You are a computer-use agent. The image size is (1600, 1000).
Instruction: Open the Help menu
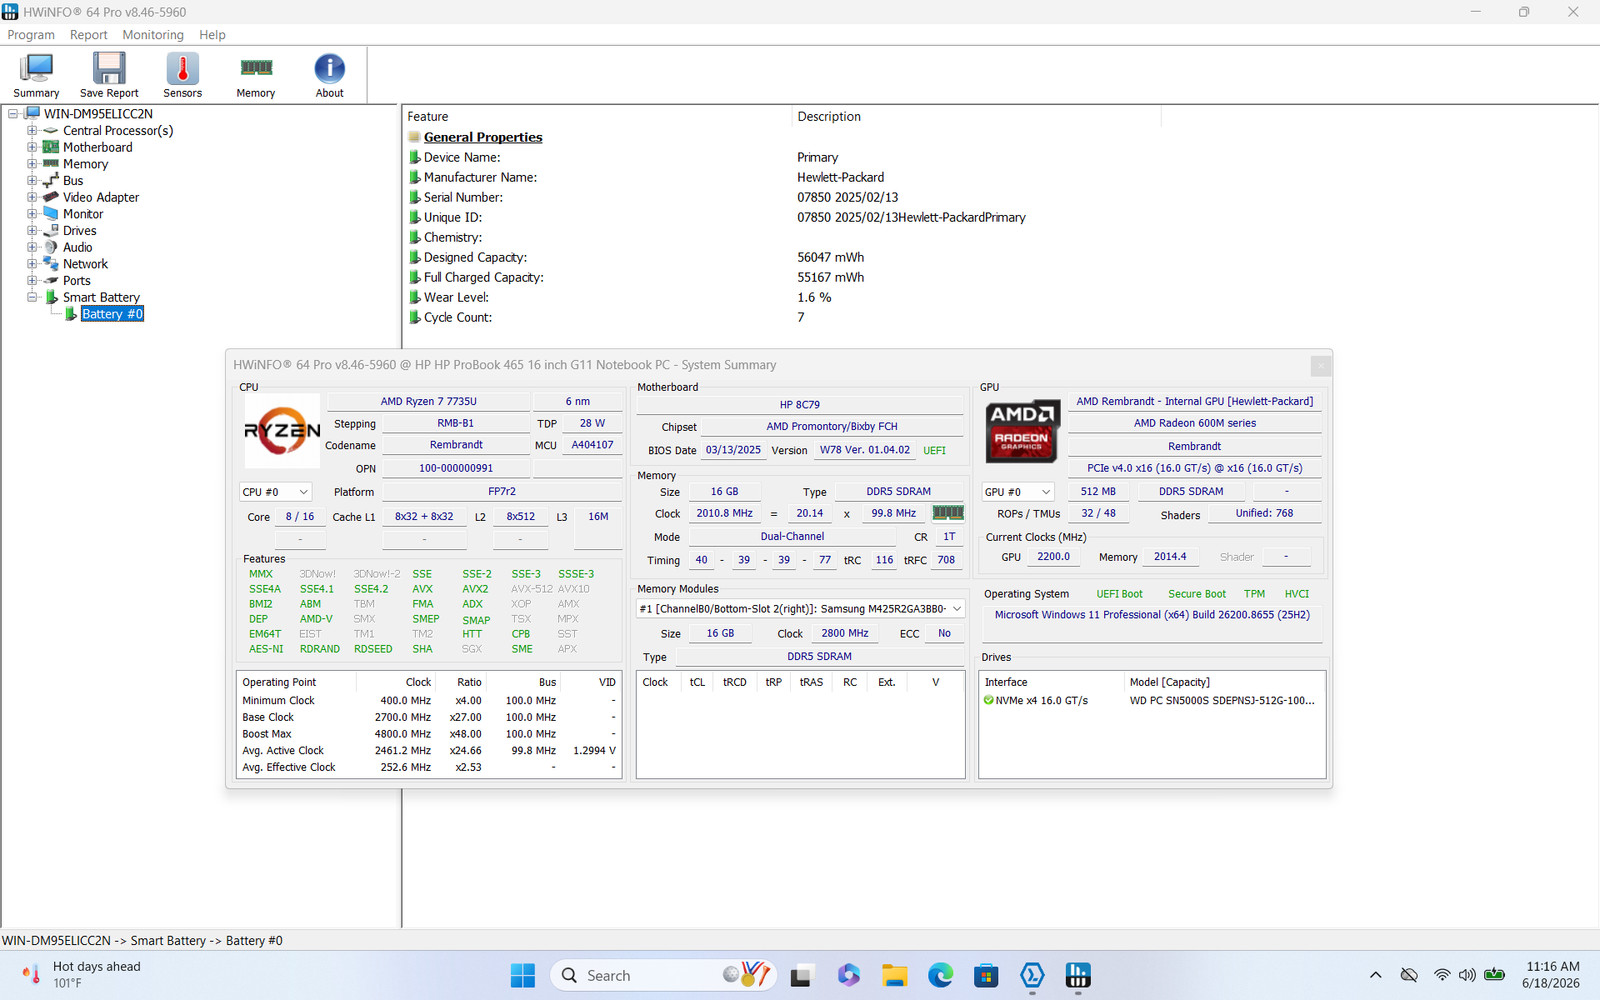pyautogui.click(x=212, y=35)
